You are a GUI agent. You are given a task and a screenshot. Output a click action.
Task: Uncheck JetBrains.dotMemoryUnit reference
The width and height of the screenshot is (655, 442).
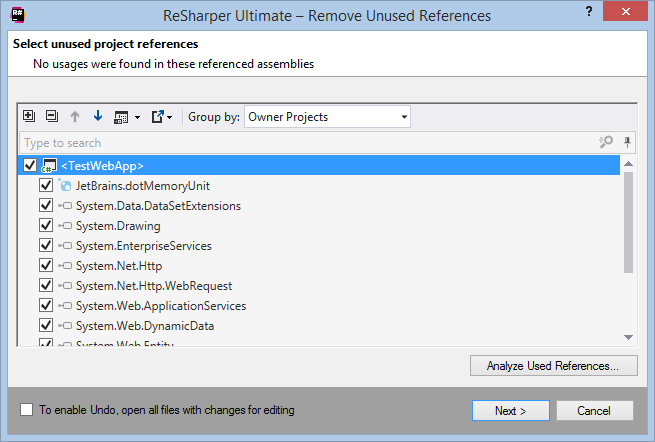46,185
